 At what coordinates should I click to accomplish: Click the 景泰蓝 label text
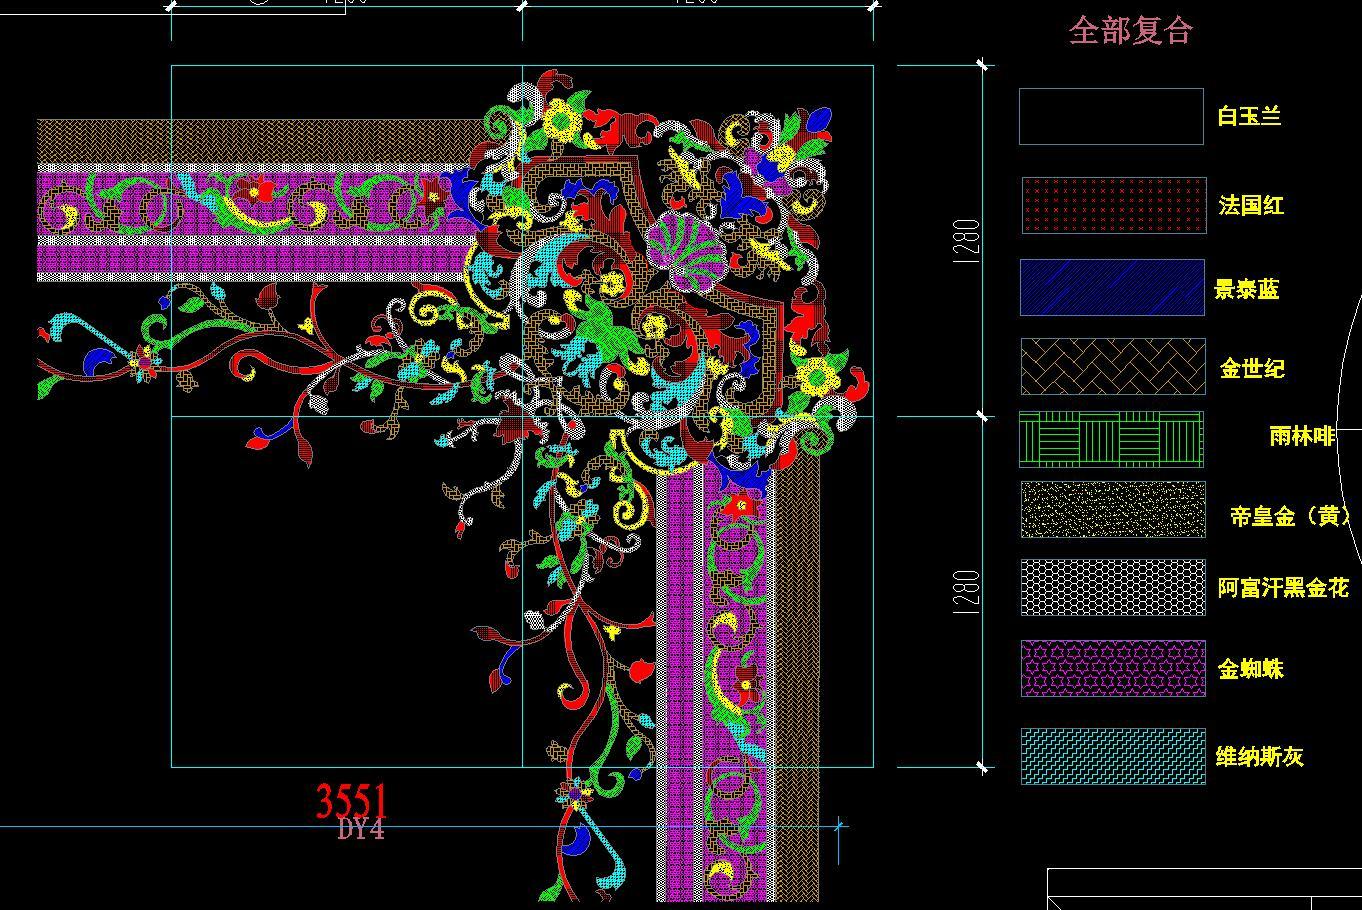[1247, 289]
